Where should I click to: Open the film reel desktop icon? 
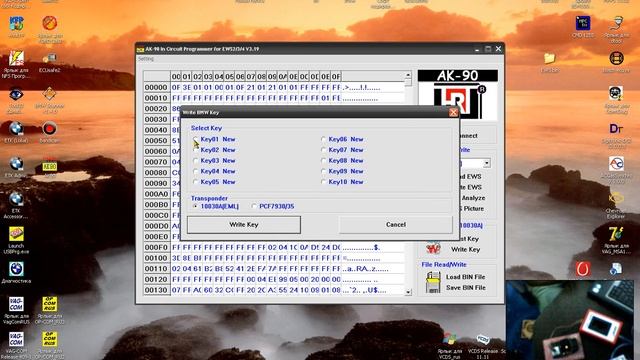(616, 58)
